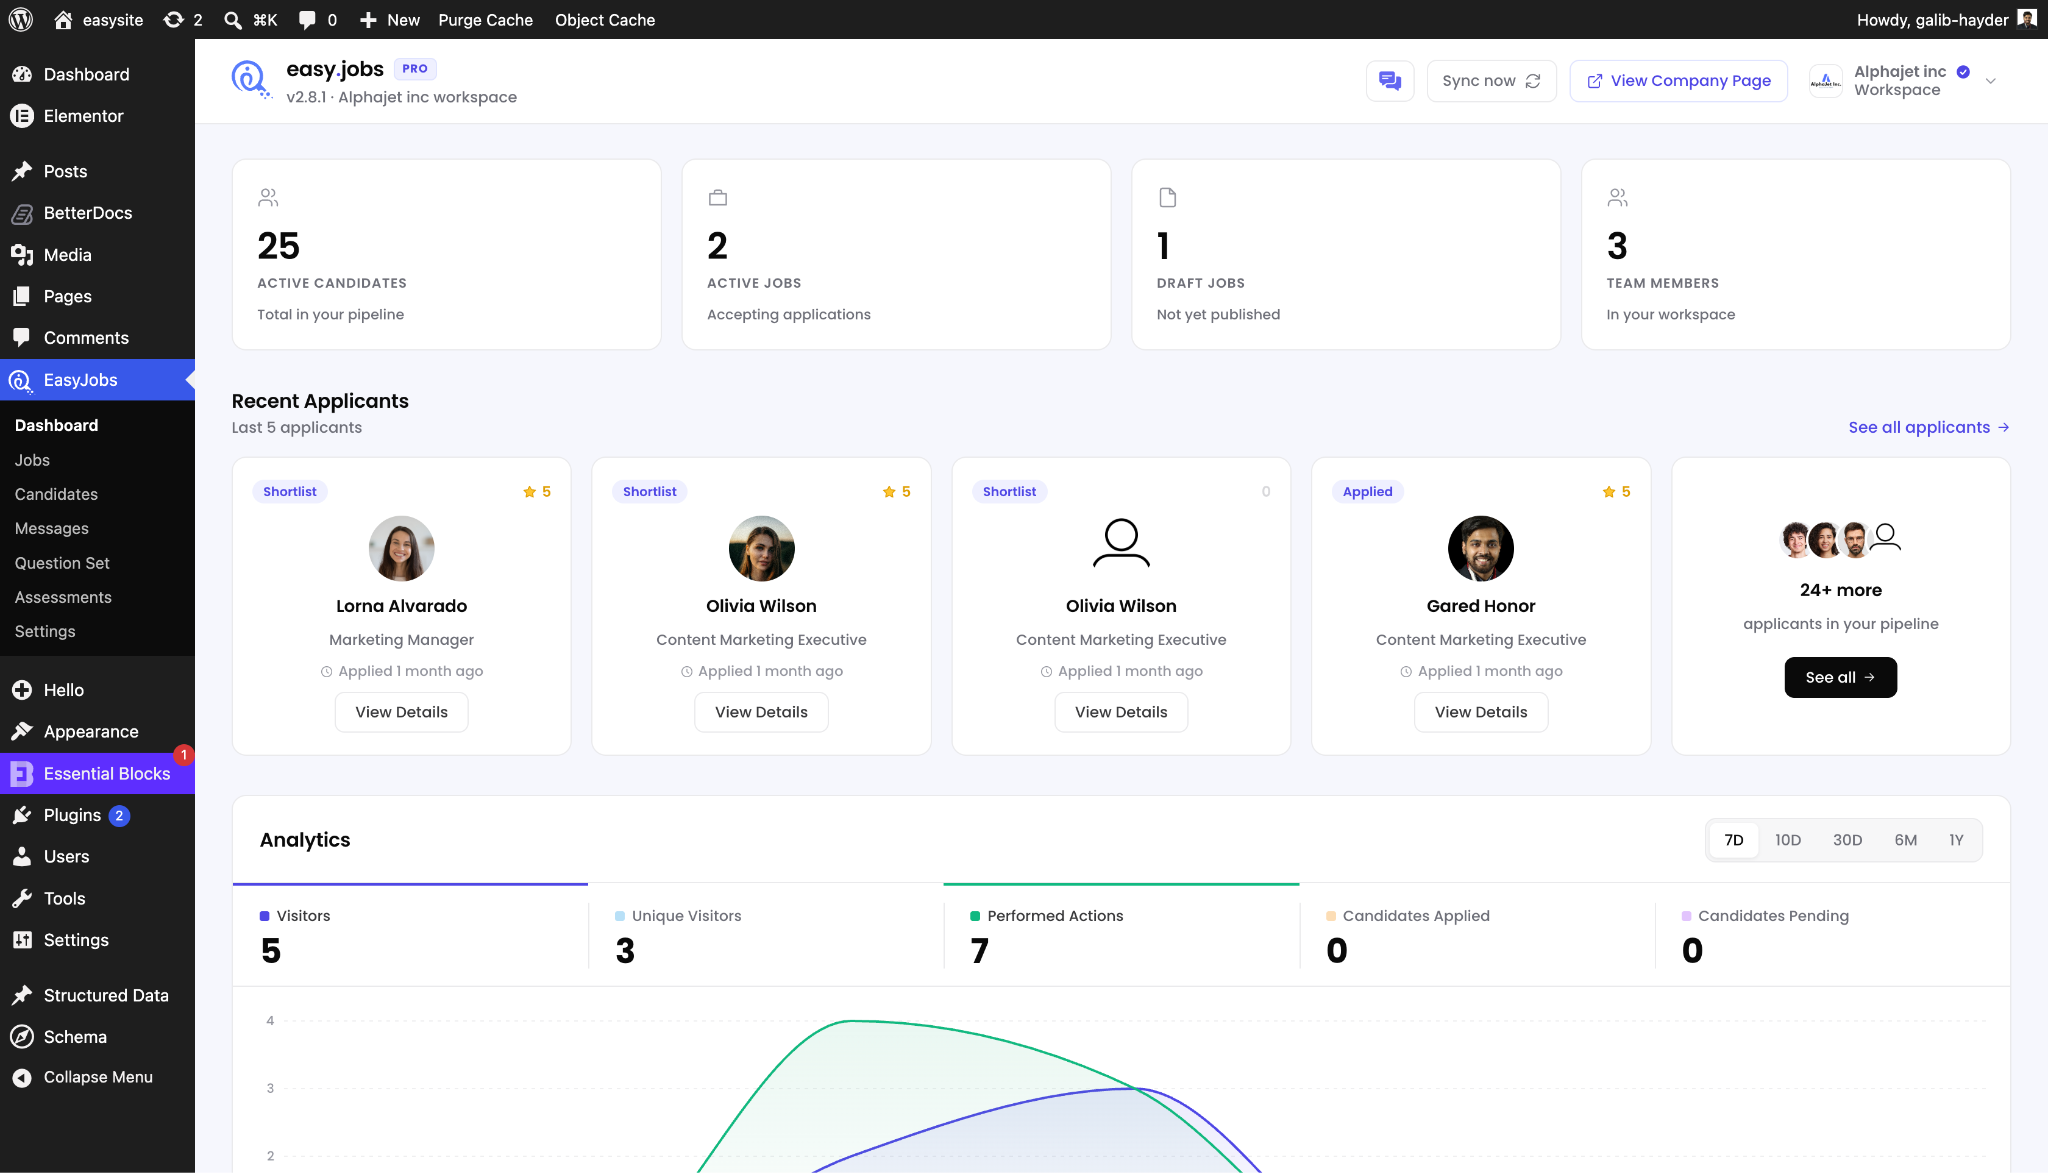Screen dimensions: 2048x1173
Task: Toggle the Visitors chart series
Action: [x=410, y=934]
